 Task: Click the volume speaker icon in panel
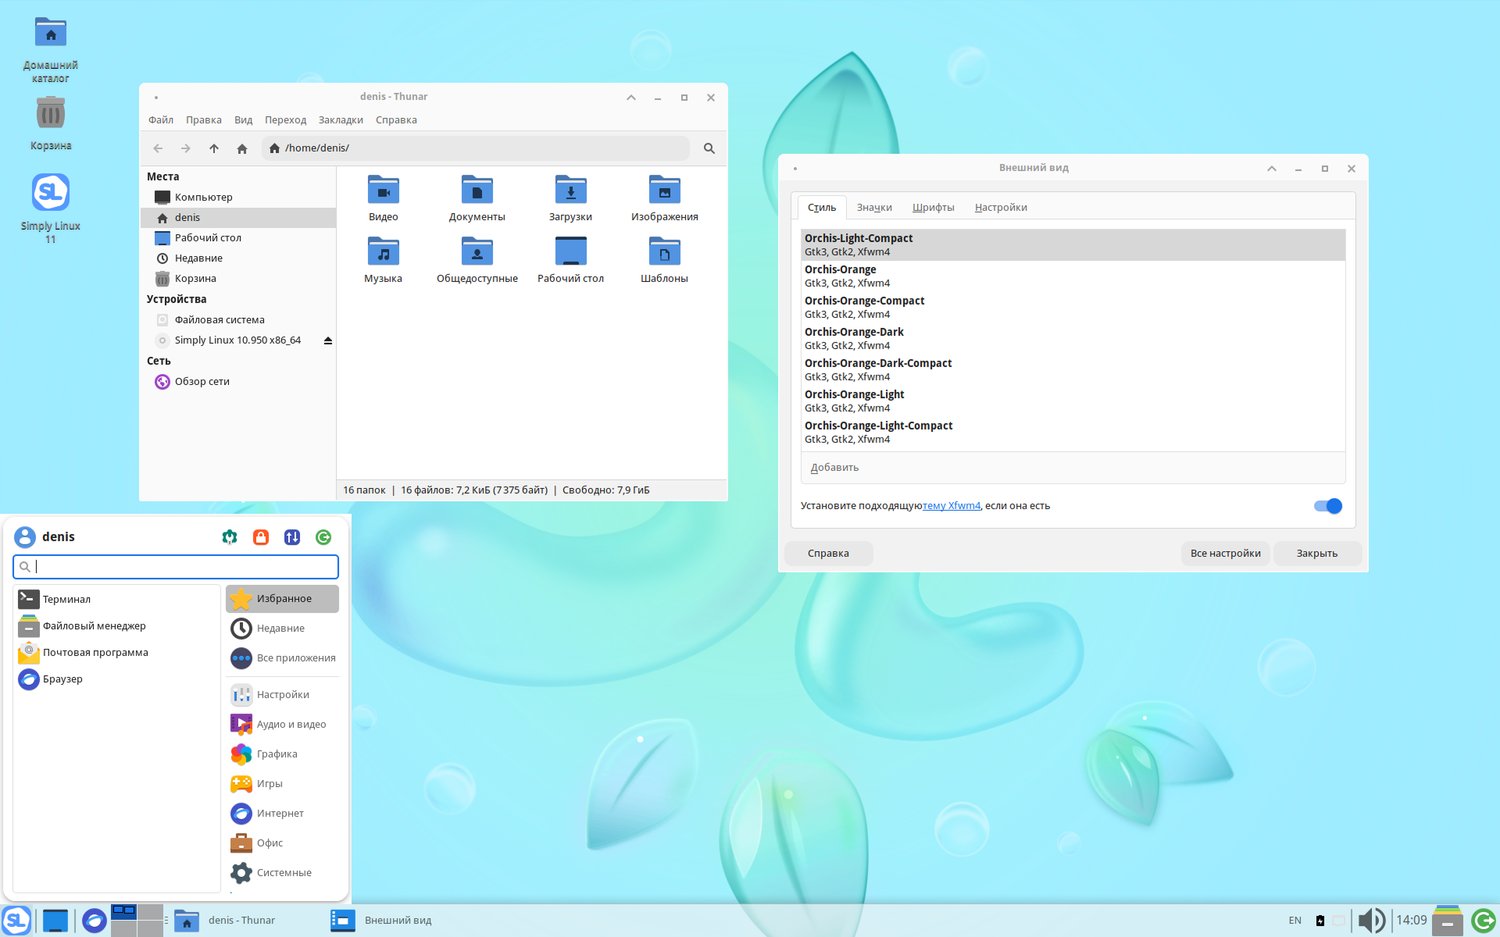[x=1371, y=920]
